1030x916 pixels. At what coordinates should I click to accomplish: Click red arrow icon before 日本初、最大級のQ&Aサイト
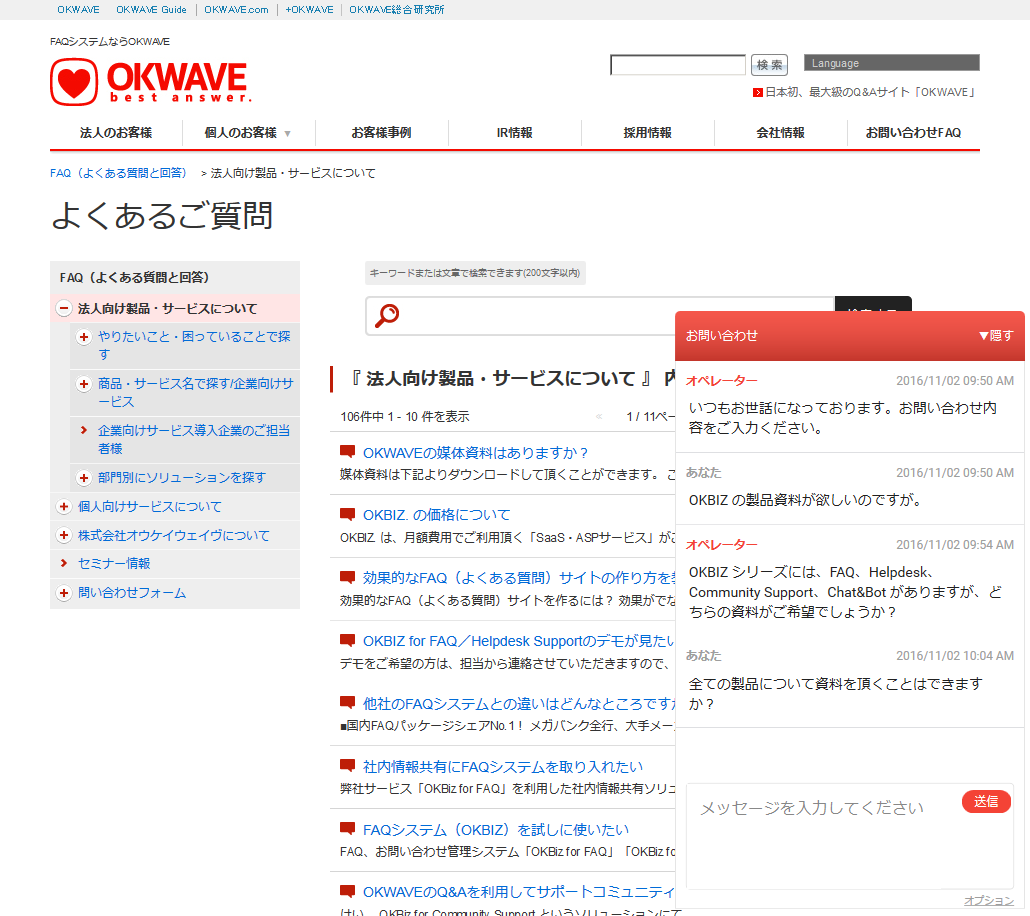coord(758,93)
